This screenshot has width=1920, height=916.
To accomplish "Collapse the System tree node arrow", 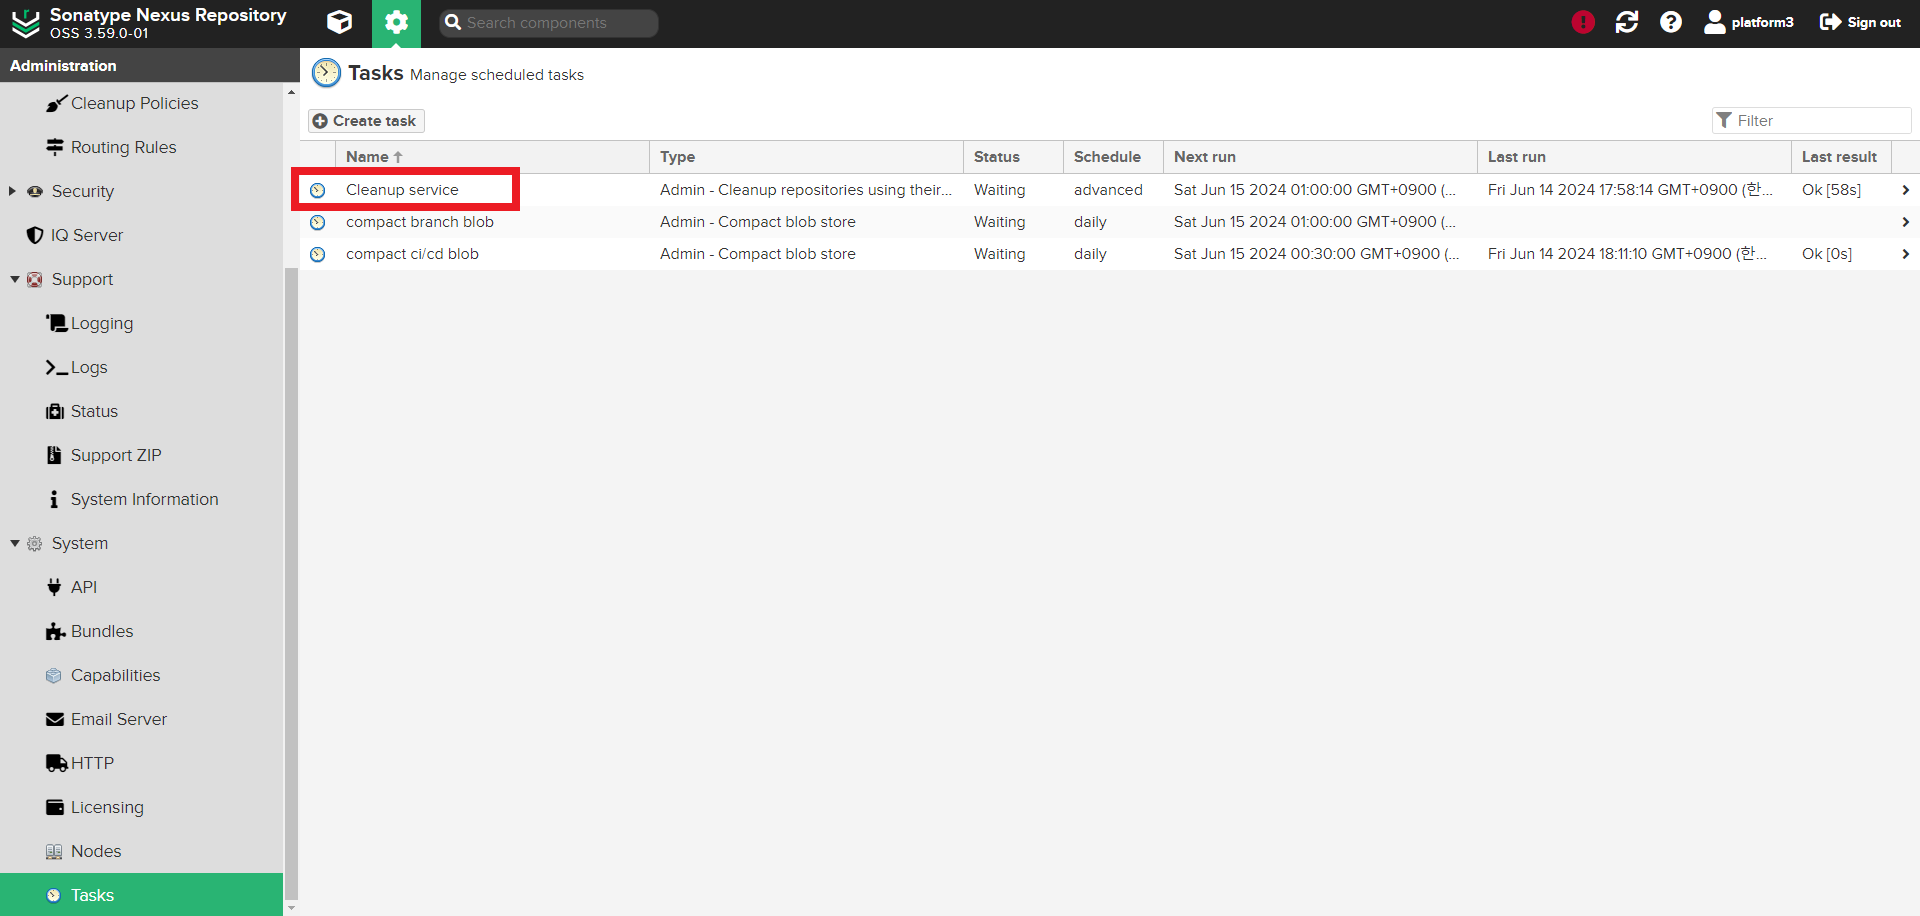I will click(14, 543).
